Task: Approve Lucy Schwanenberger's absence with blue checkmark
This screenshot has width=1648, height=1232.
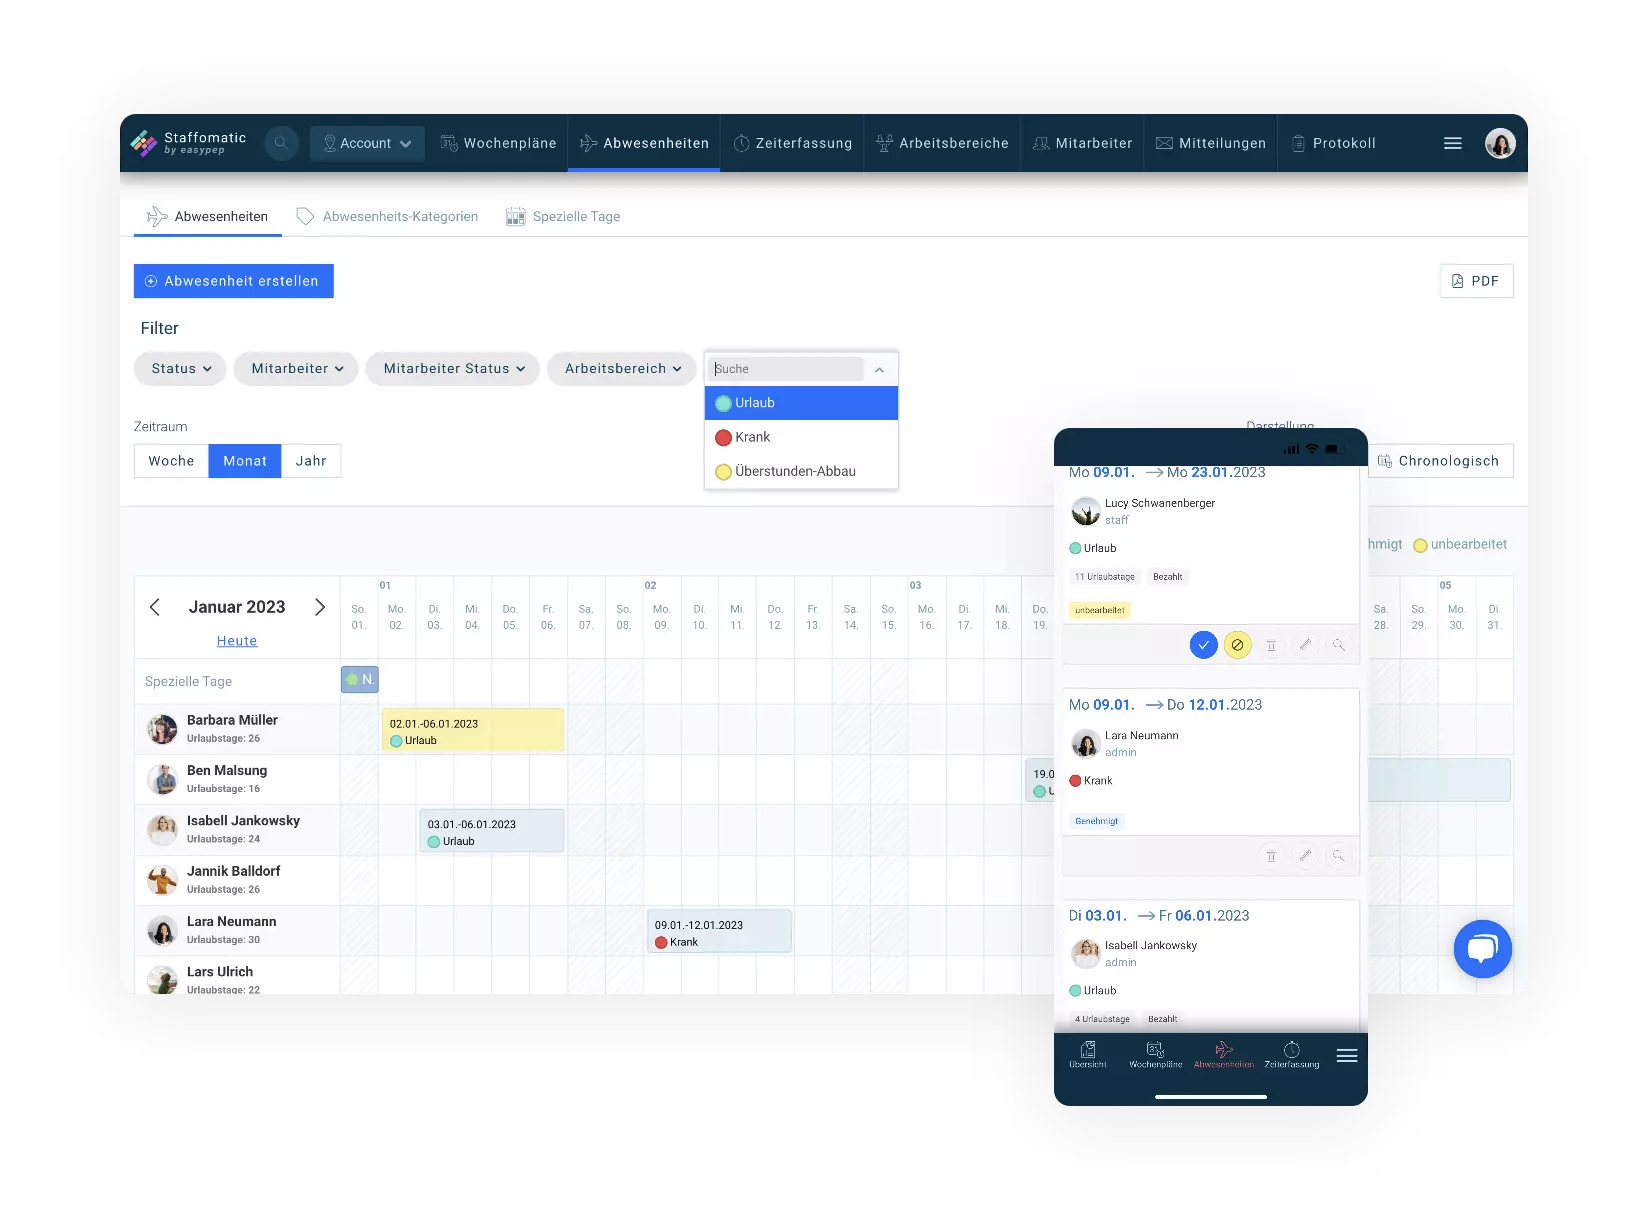Action: tap(1203, 645)
